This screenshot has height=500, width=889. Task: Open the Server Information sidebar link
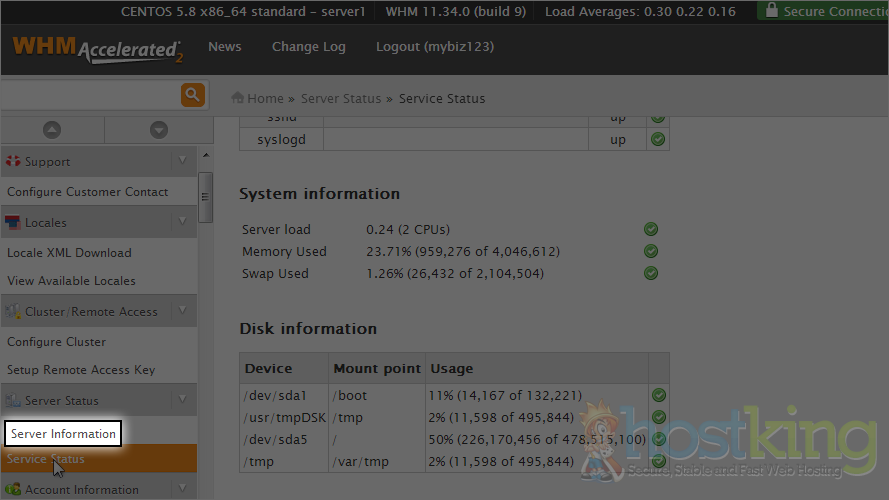[63, 433]
